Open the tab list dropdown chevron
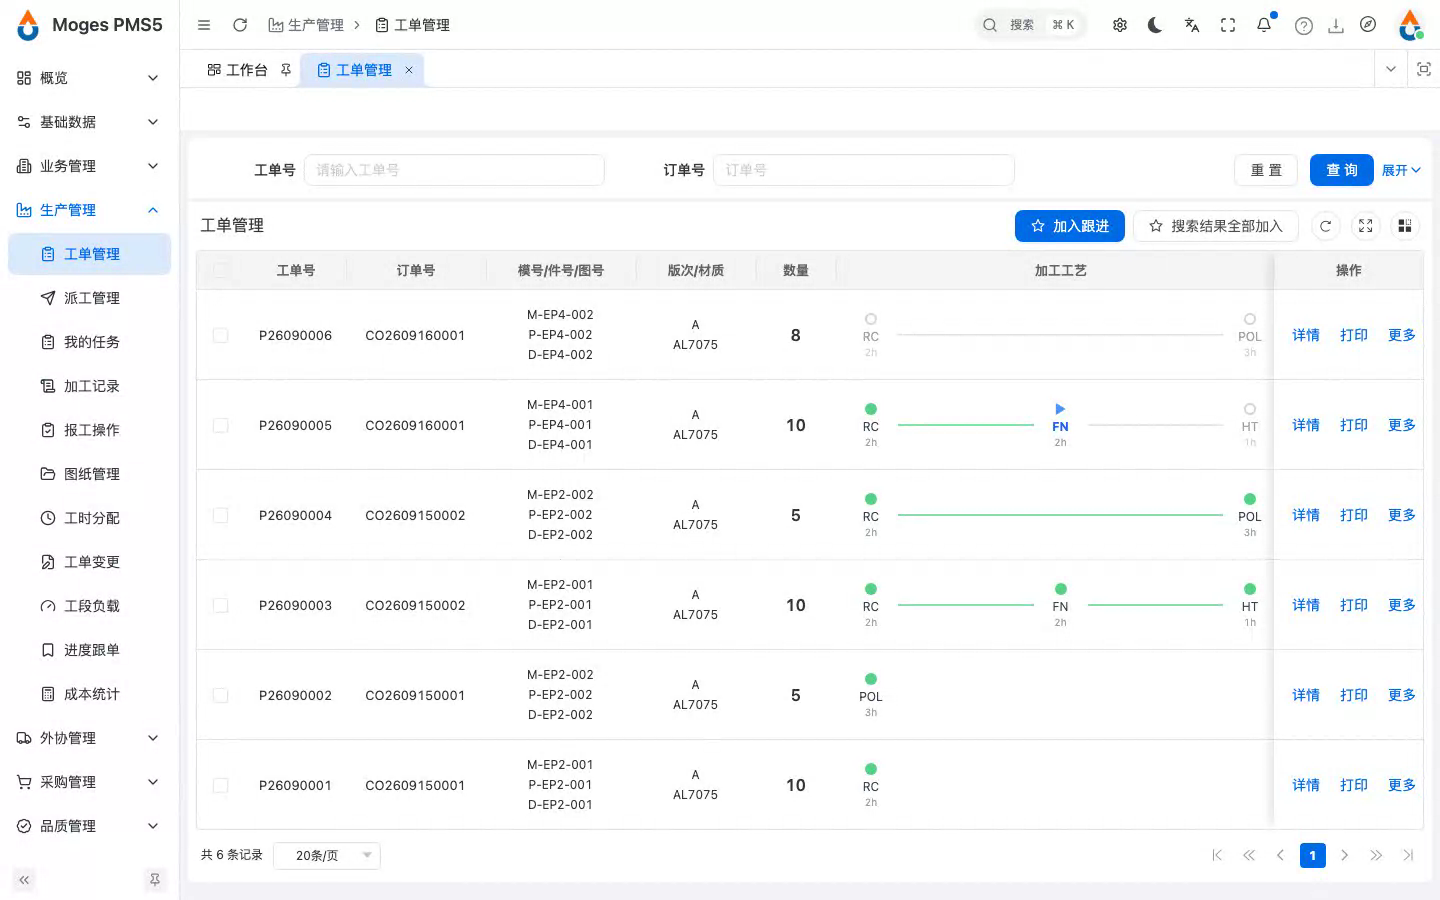Screen dimensions: 1440x900 1390,69
